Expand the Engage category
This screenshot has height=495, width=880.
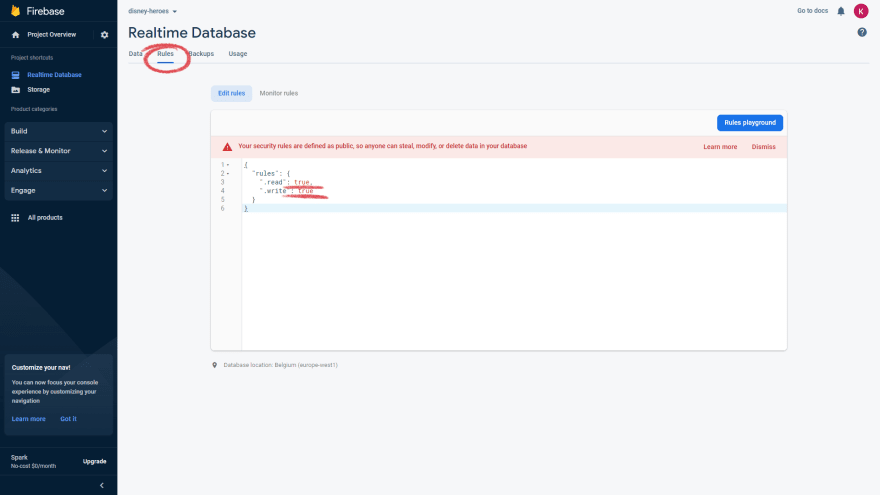(58, 190)
